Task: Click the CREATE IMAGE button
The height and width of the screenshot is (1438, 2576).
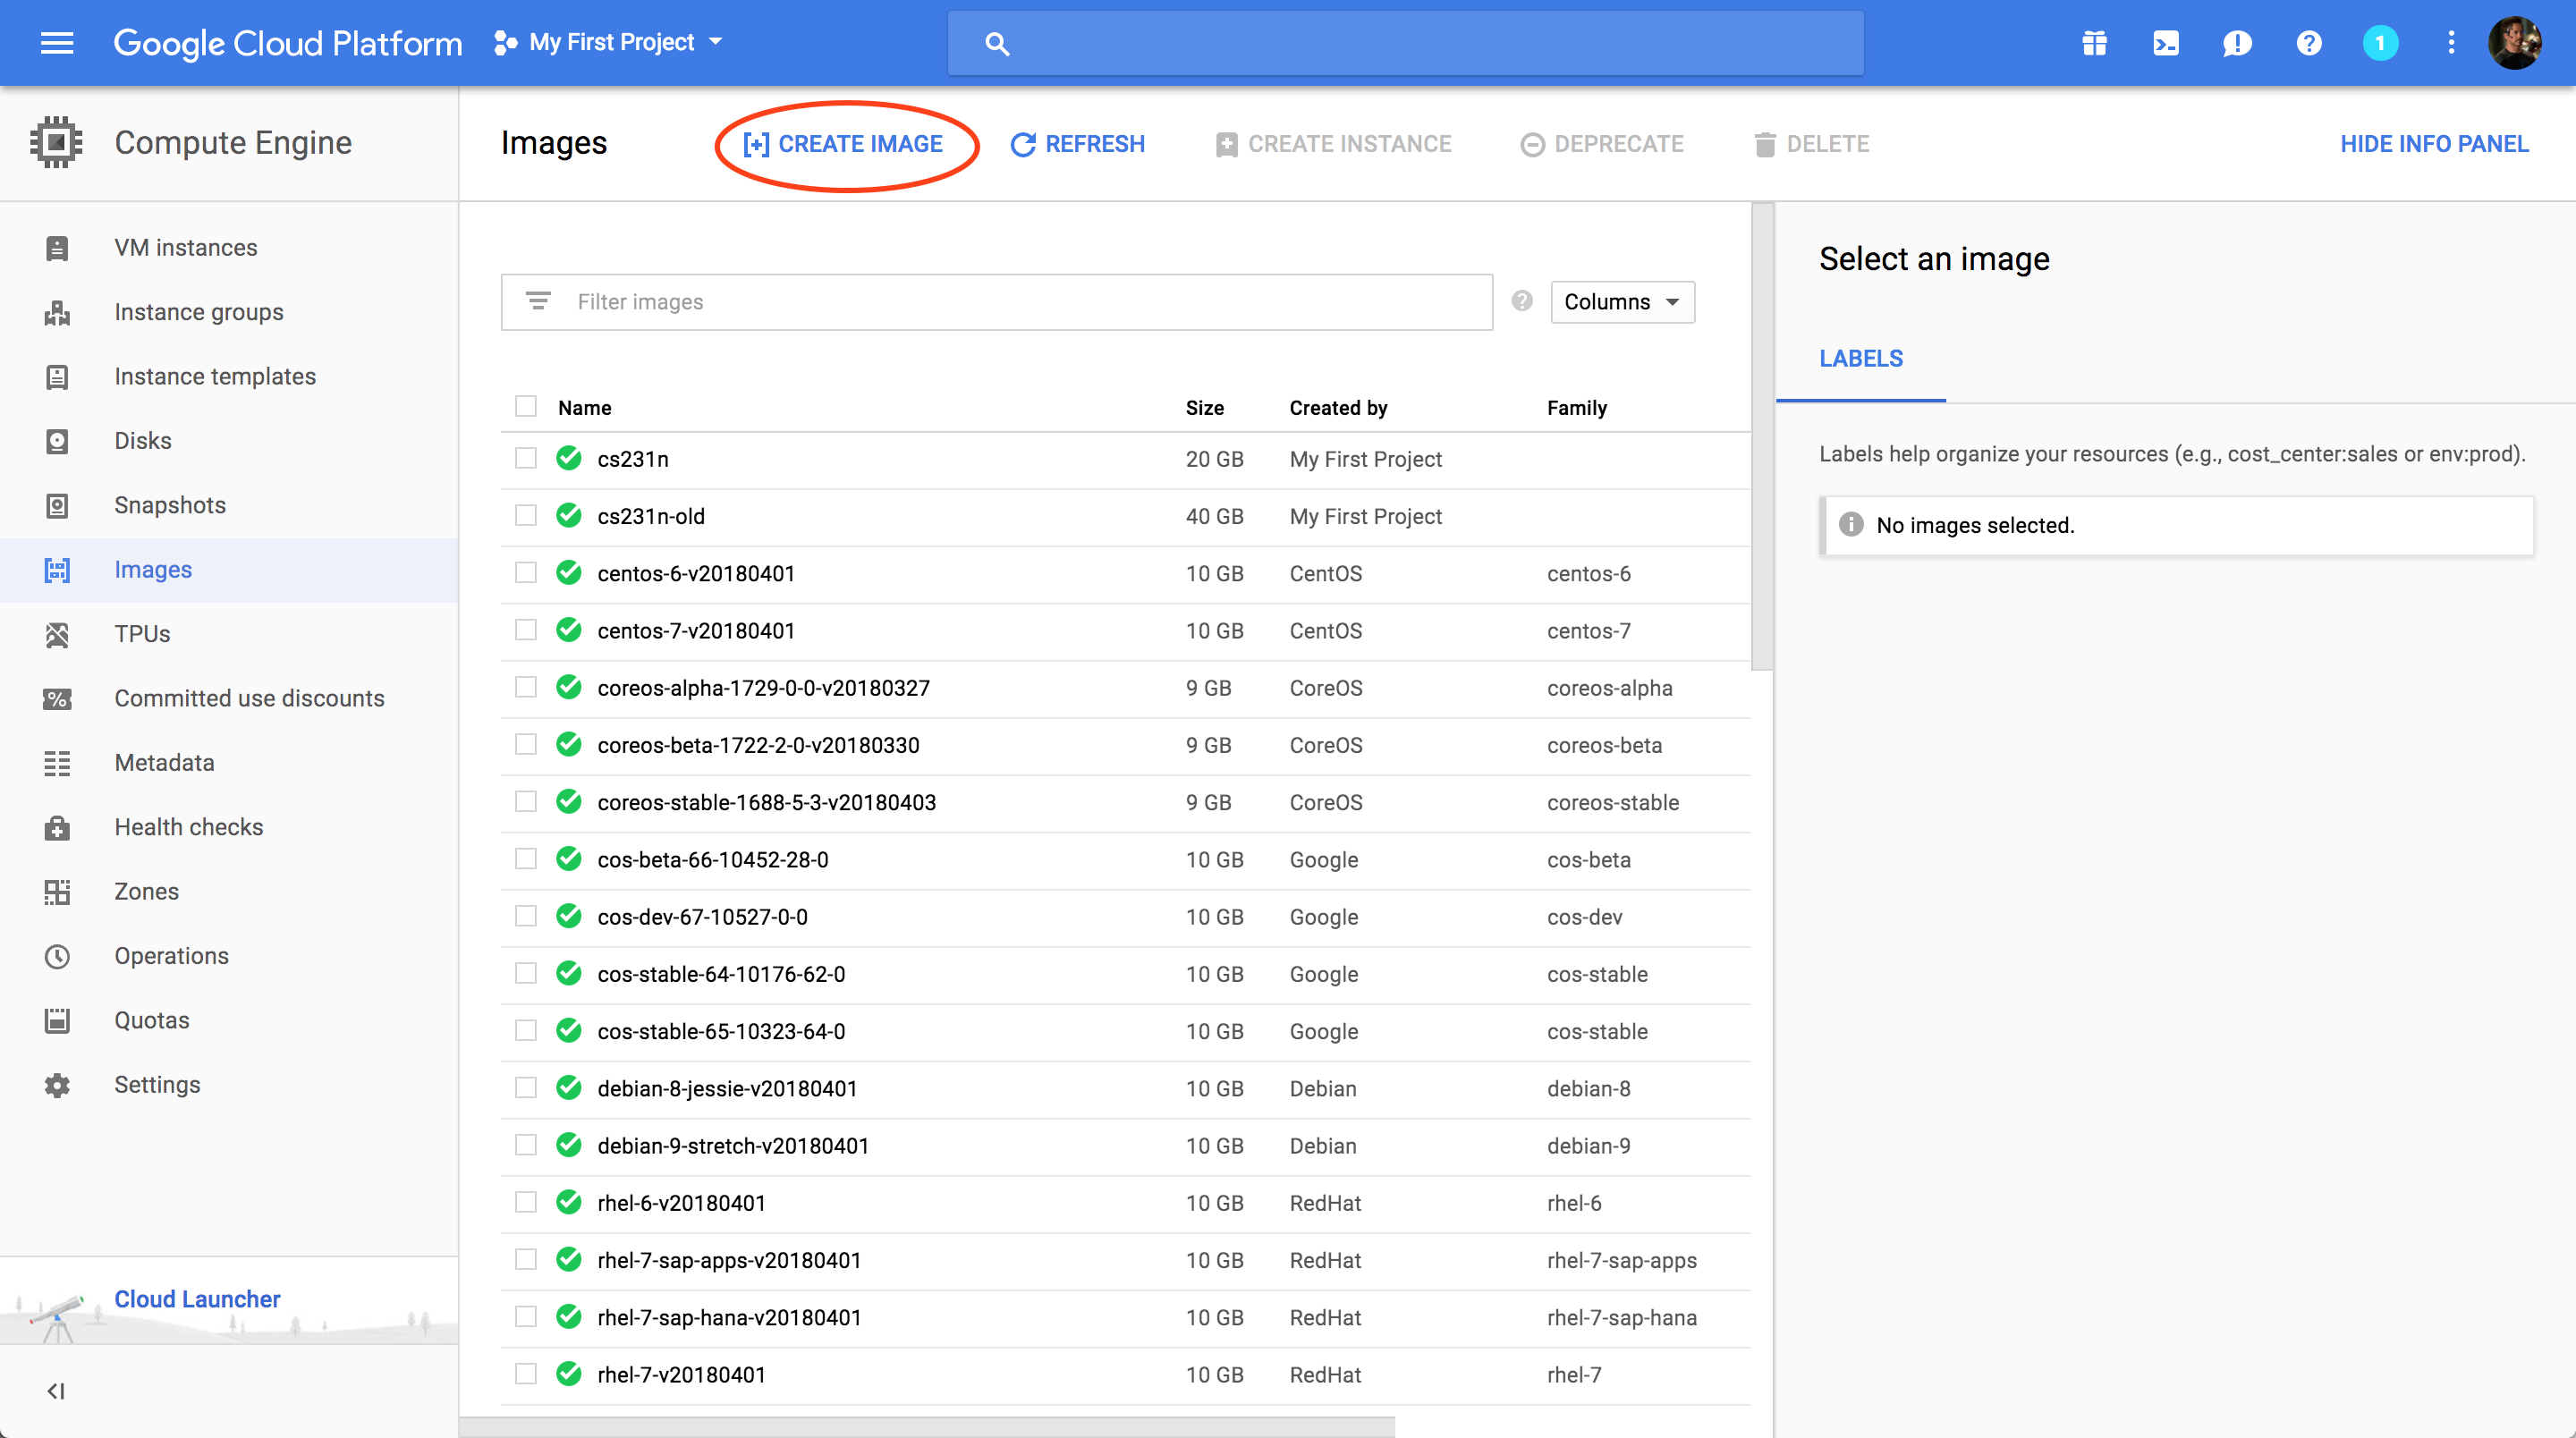Action: (843, 144)
